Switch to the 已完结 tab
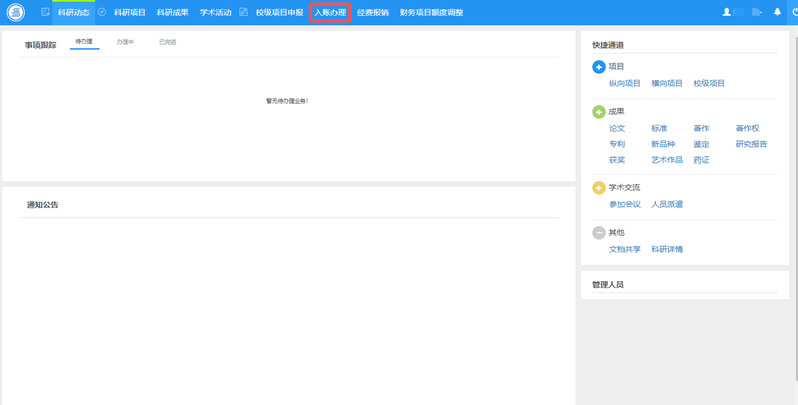This screenshot has width=798, height=405. 167,42
